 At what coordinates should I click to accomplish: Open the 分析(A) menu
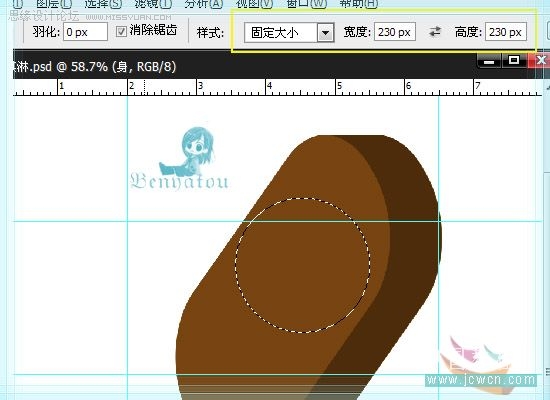[204, 4]
